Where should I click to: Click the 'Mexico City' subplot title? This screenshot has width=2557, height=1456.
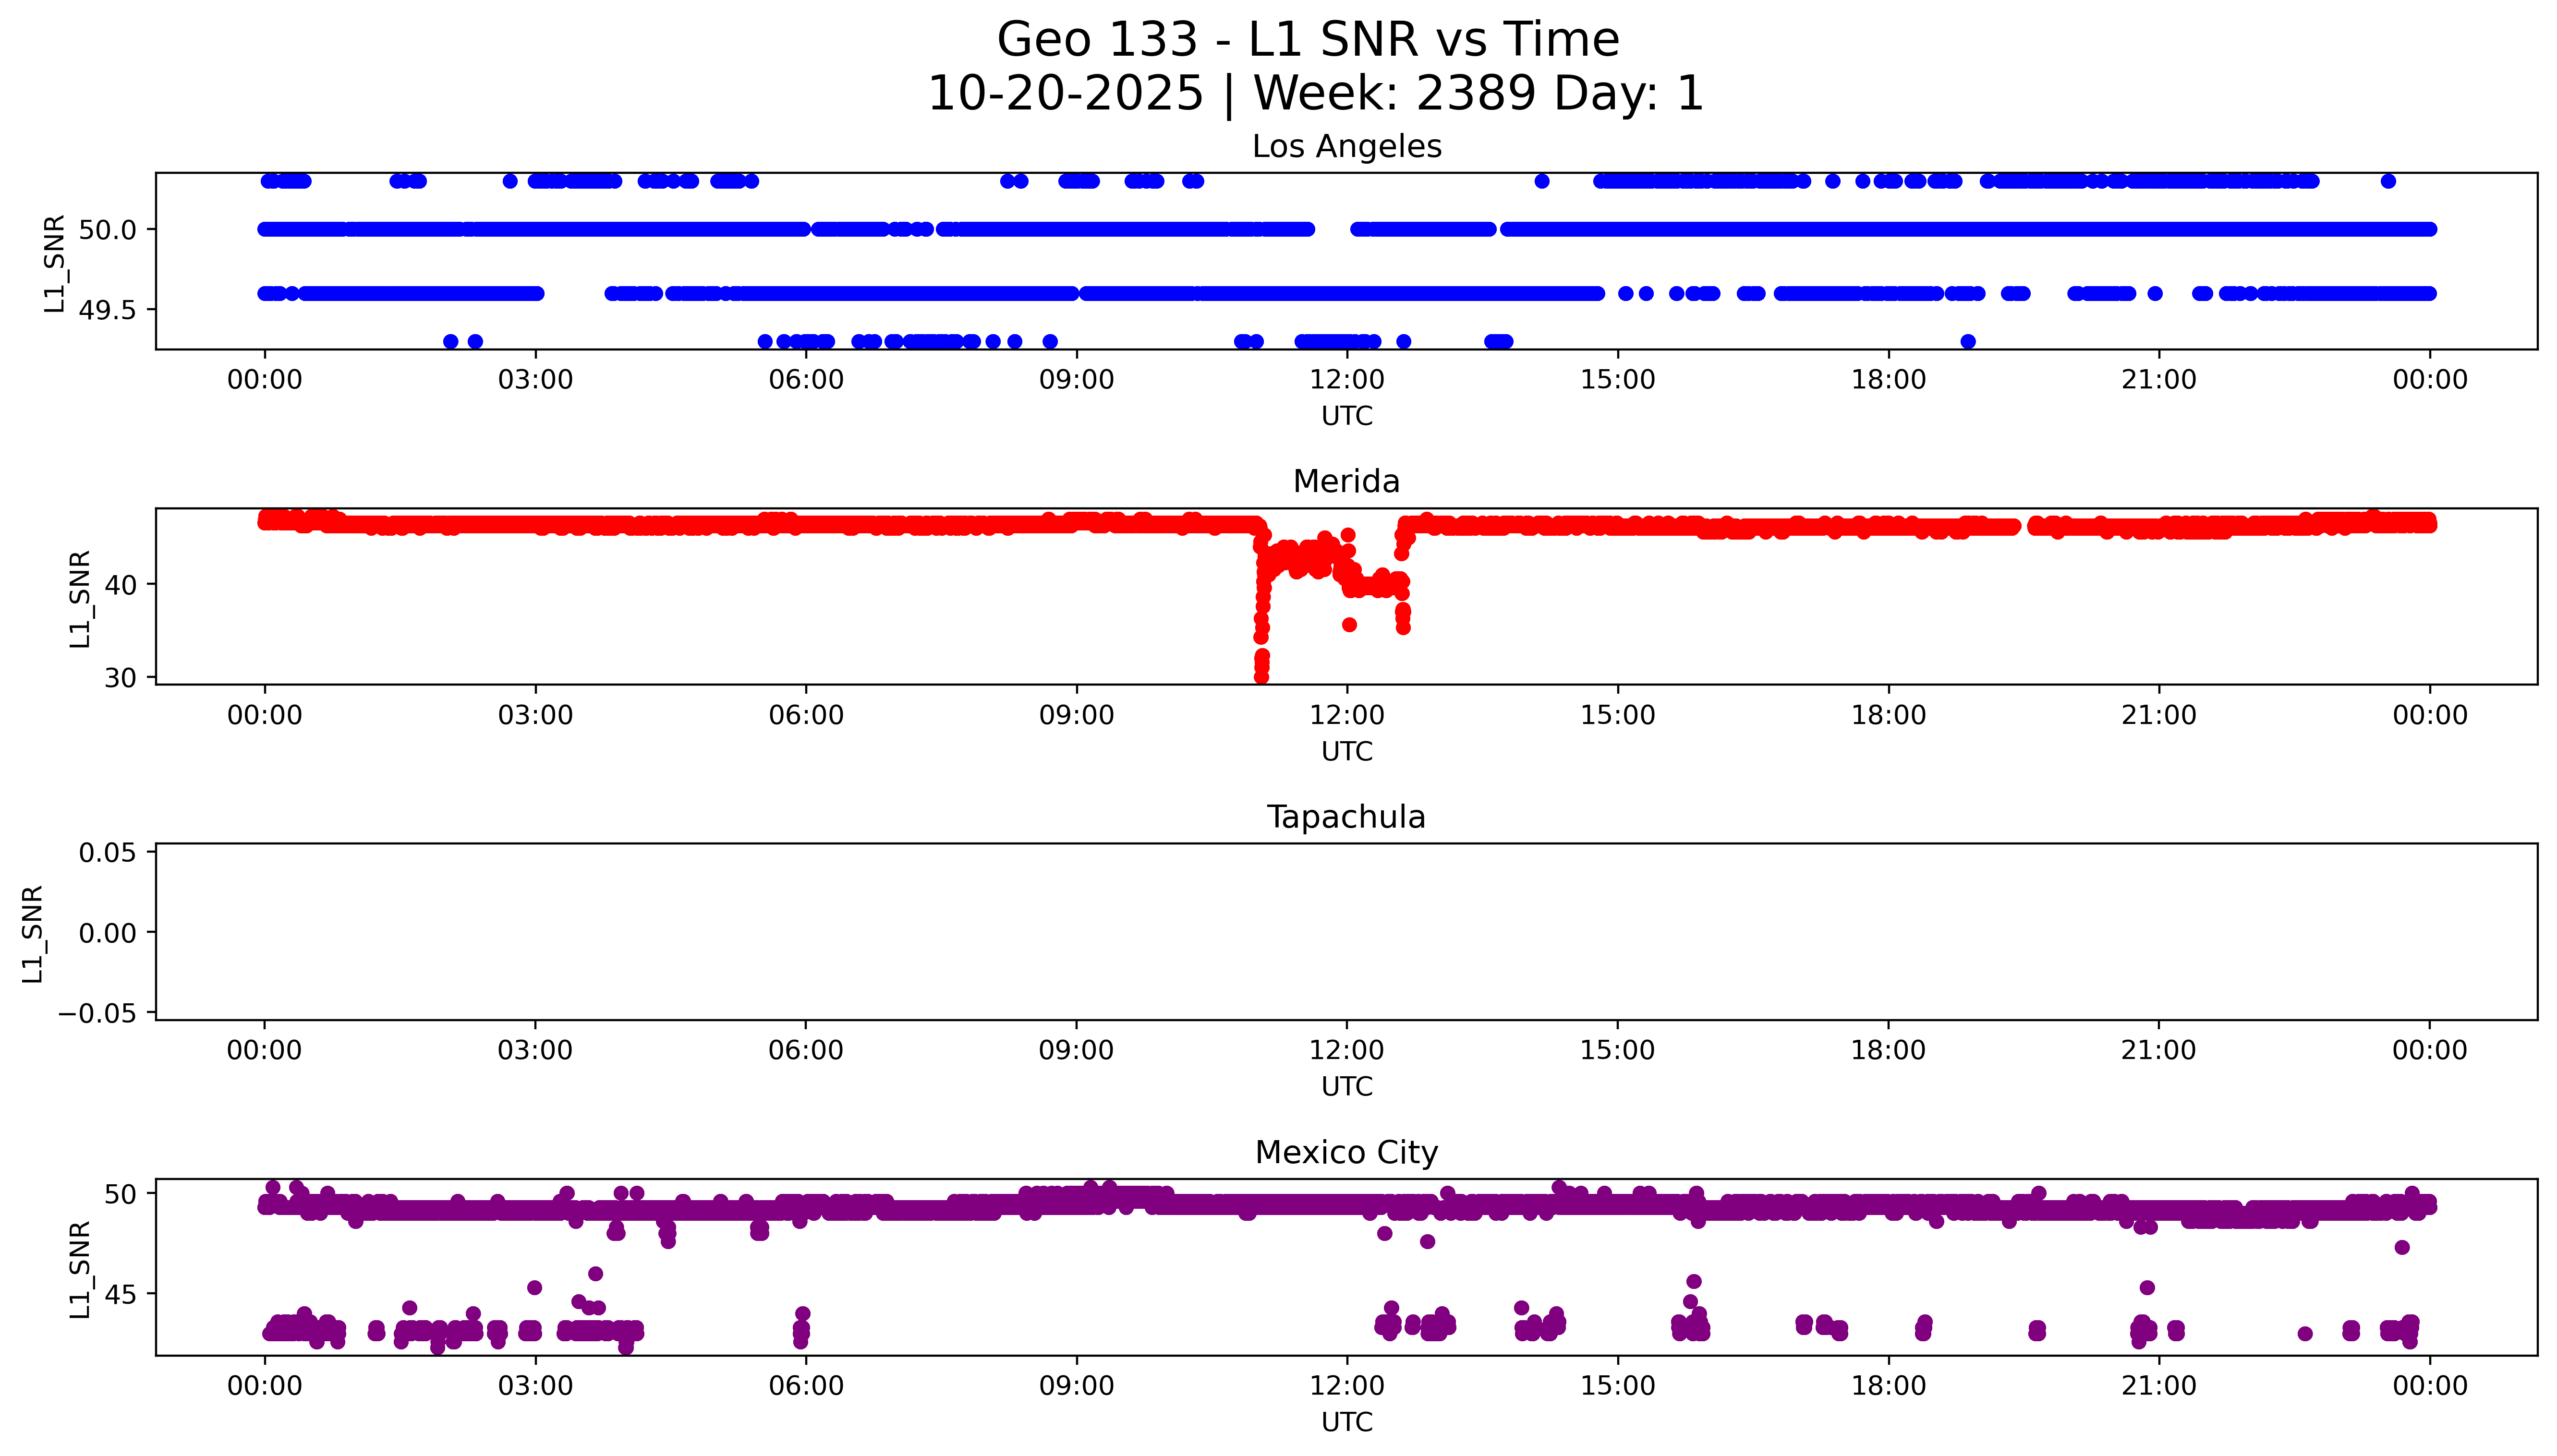click(1346, 1153)
